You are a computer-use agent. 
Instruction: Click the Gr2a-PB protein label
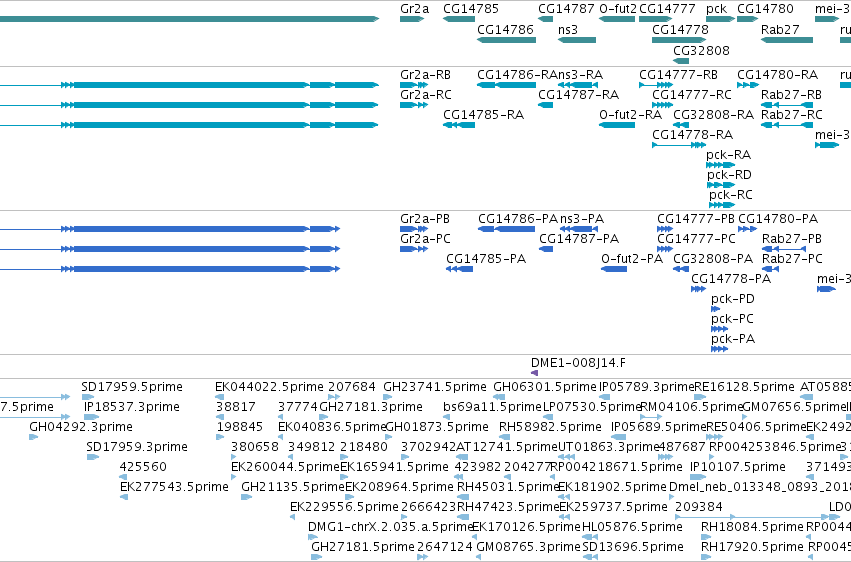tap(425, 219)
